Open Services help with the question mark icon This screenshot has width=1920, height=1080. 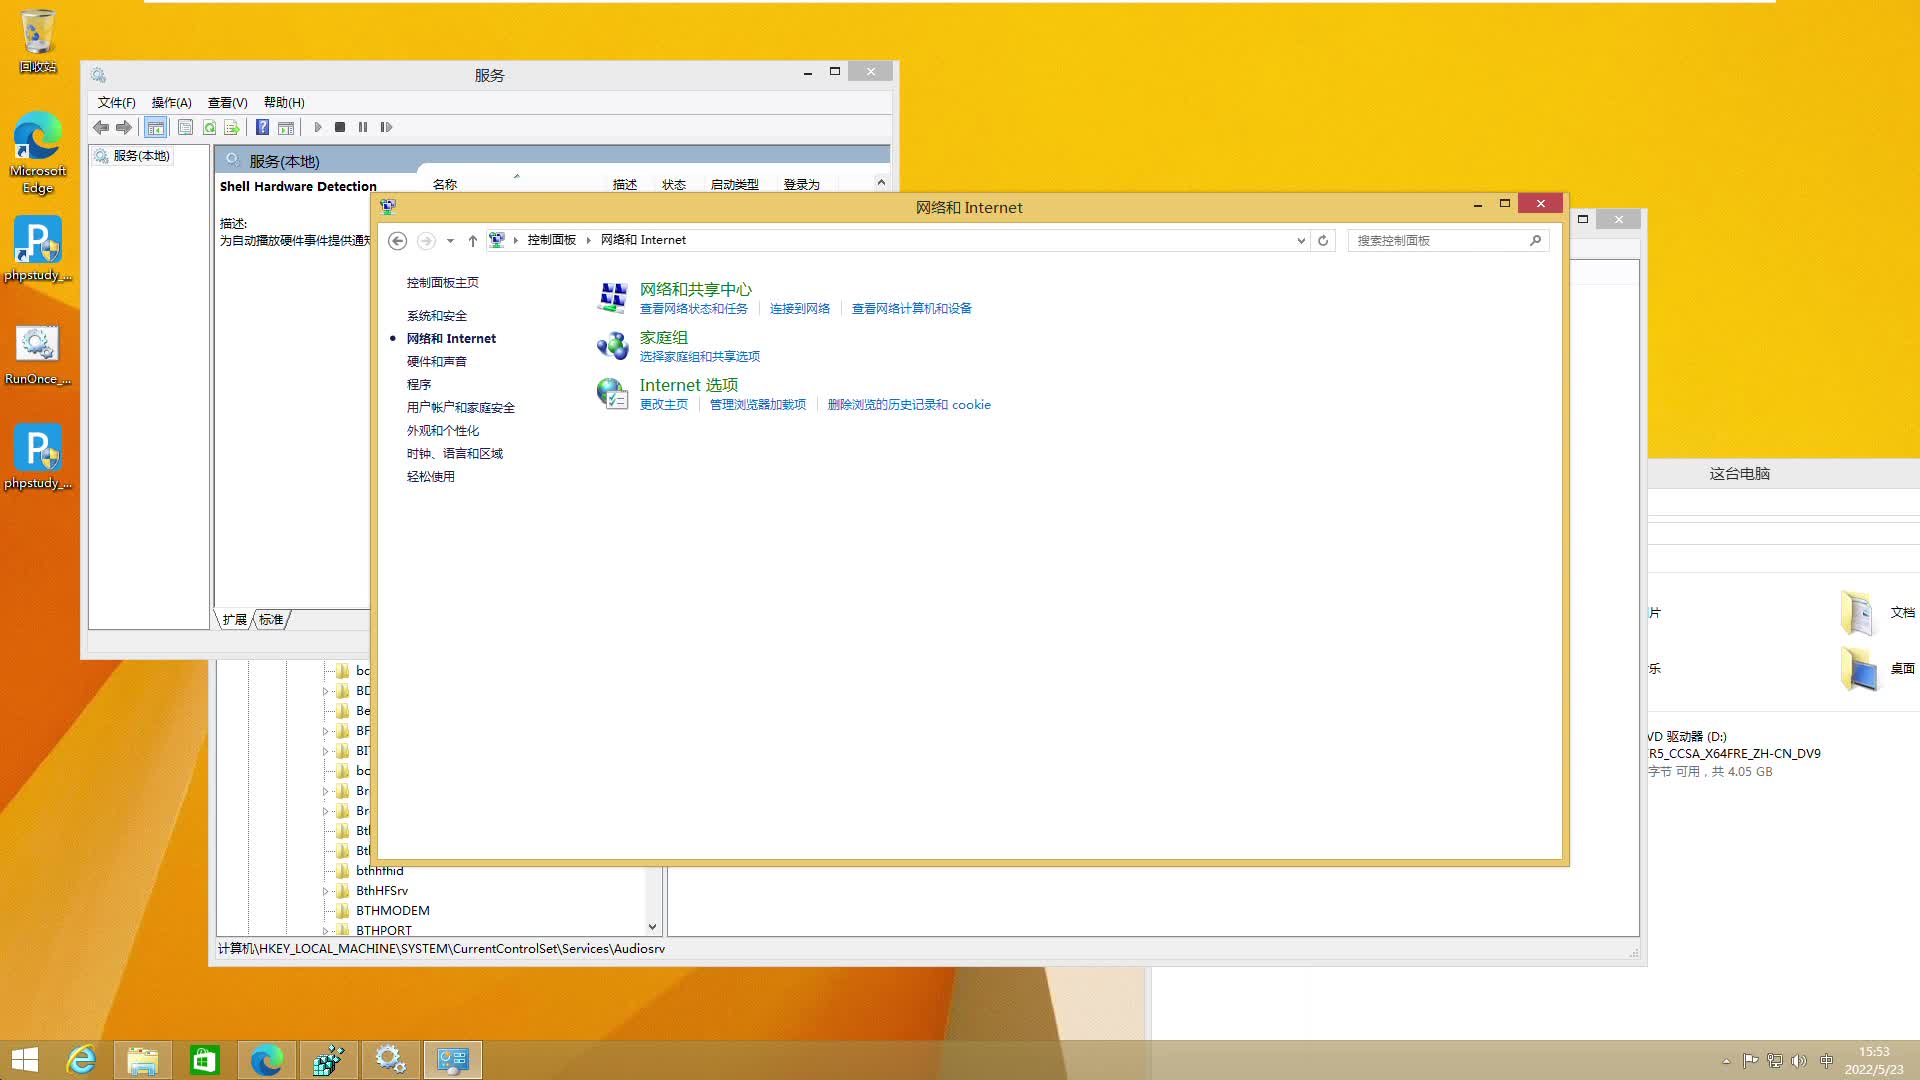262,127
